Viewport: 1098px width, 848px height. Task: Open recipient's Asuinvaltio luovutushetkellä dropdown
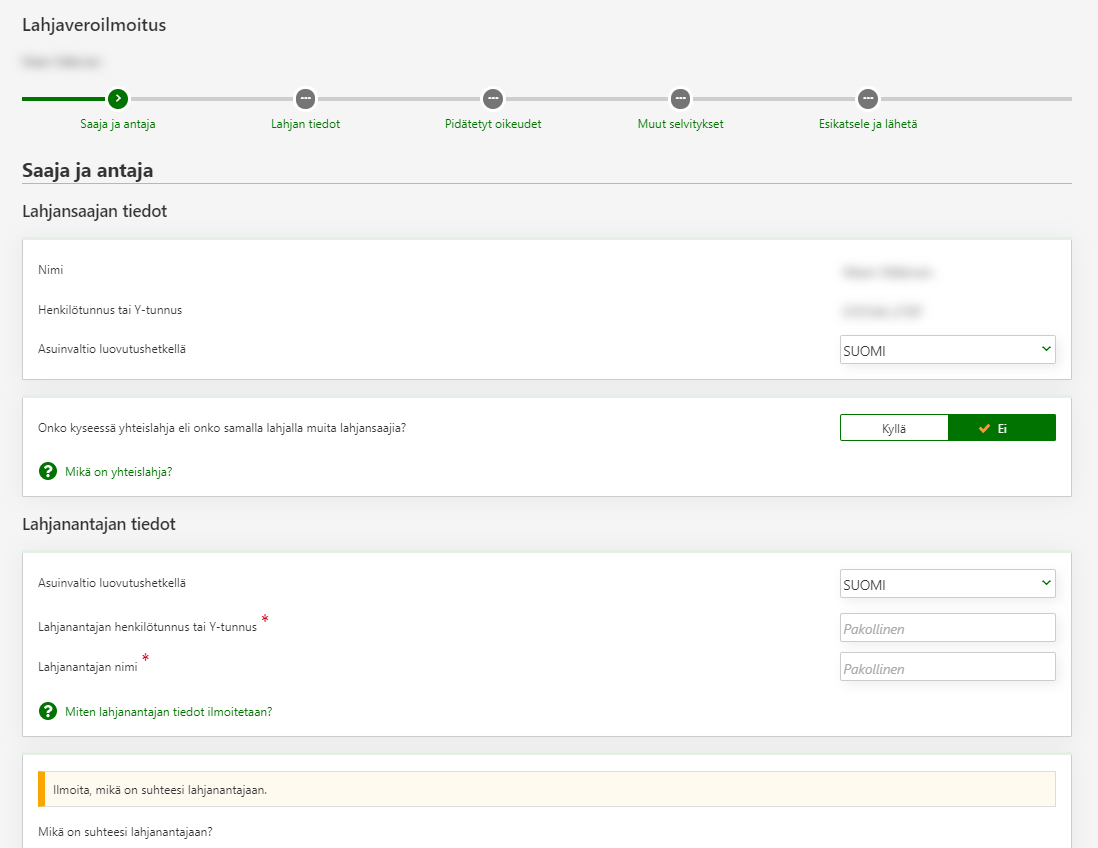tap(947, 350)
